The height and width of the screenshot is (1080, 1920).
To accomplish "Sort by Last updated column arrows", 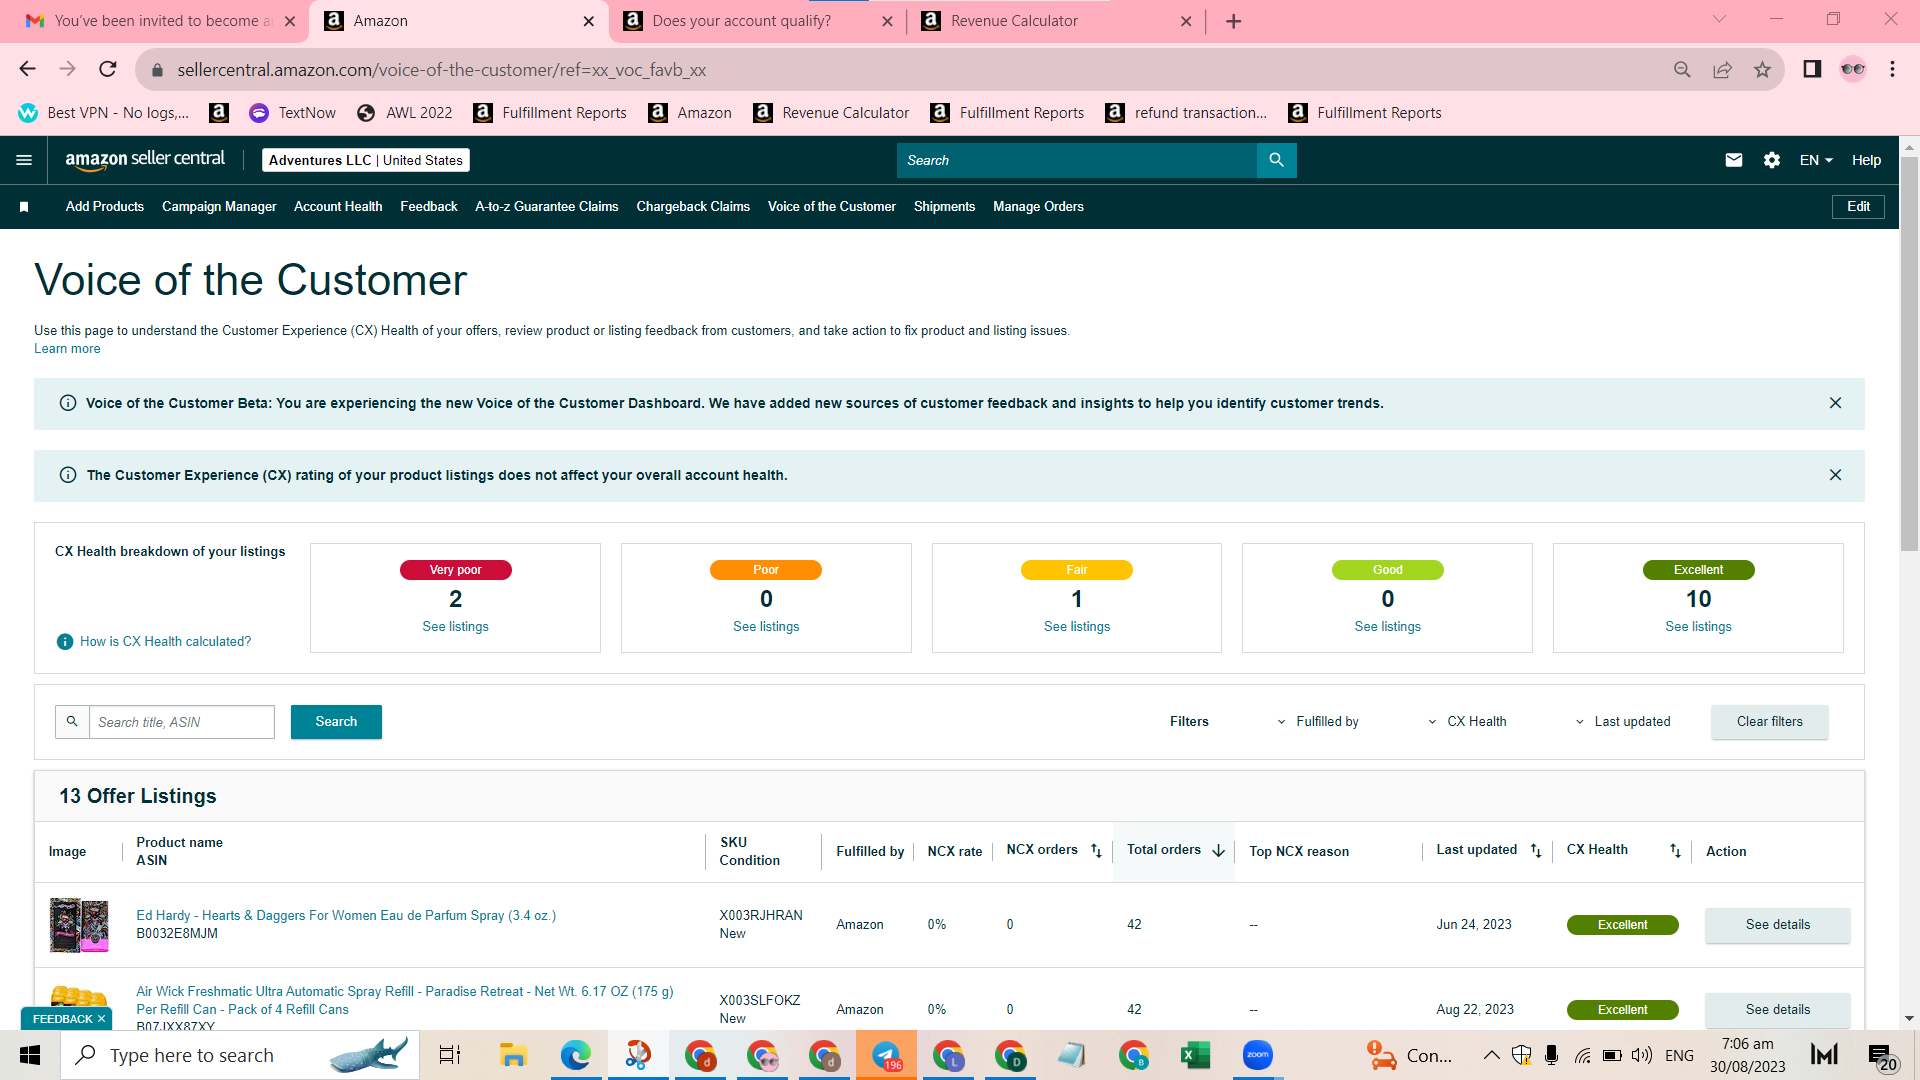I will click(1536, 851).
